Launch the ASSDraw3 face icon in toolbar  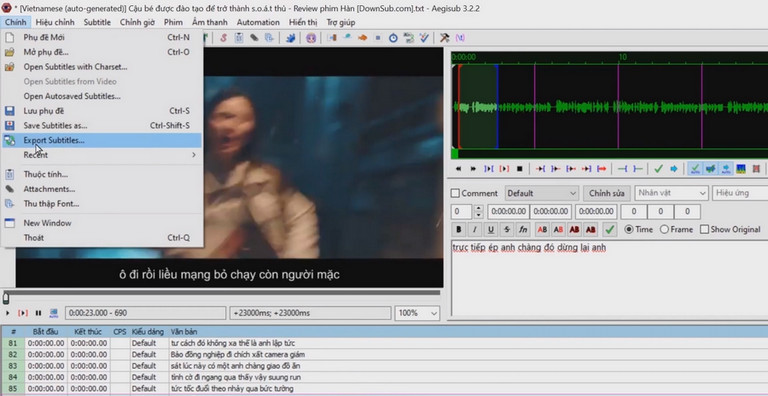311,38
